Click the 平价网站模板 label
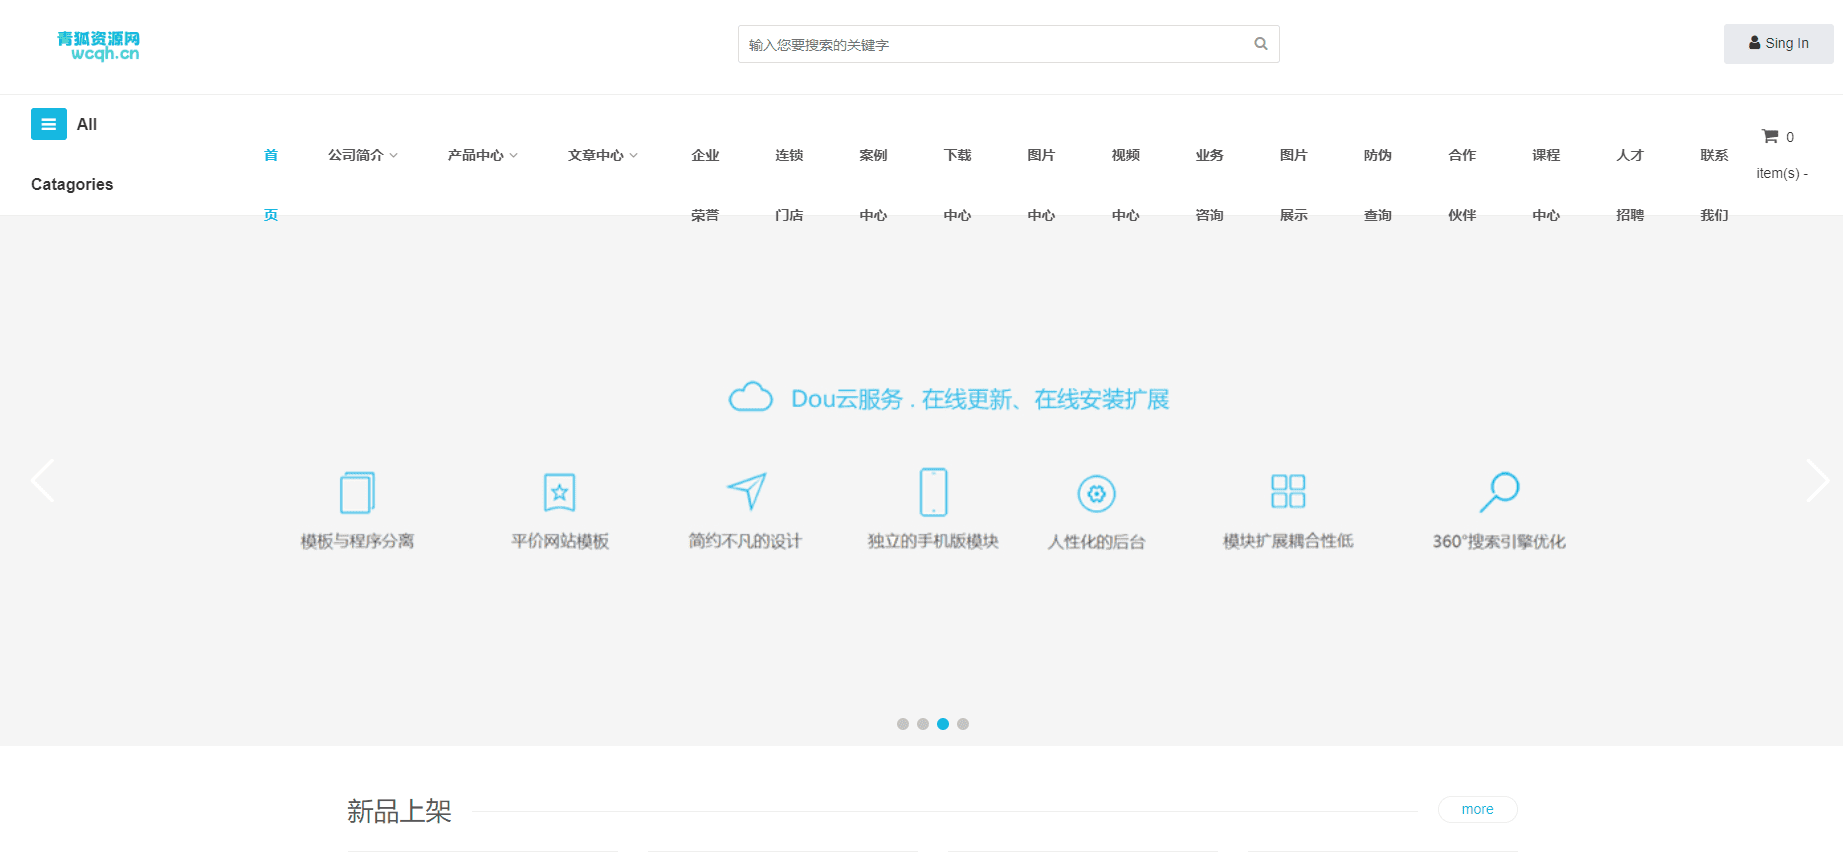1843x852 pixels. [x=560, y=541]
